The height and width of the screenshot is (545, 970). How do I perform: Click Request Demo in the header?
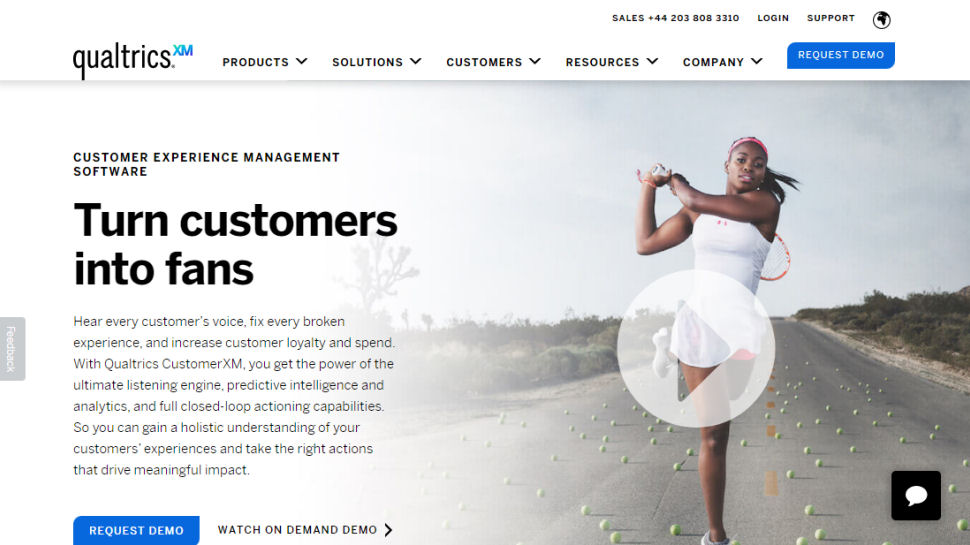841,55
